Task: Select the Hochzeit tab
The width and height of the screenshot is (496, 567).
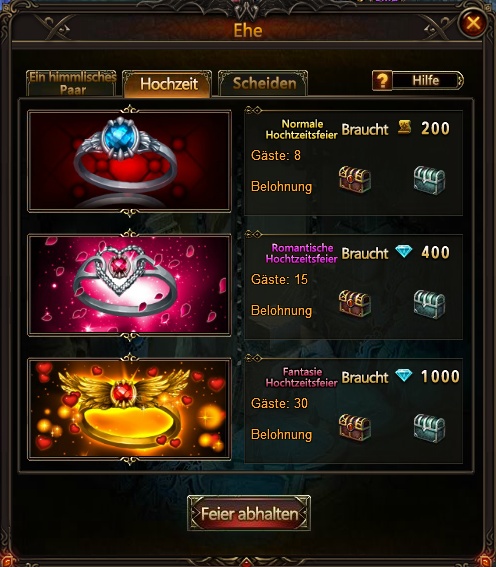Action: 167,84
